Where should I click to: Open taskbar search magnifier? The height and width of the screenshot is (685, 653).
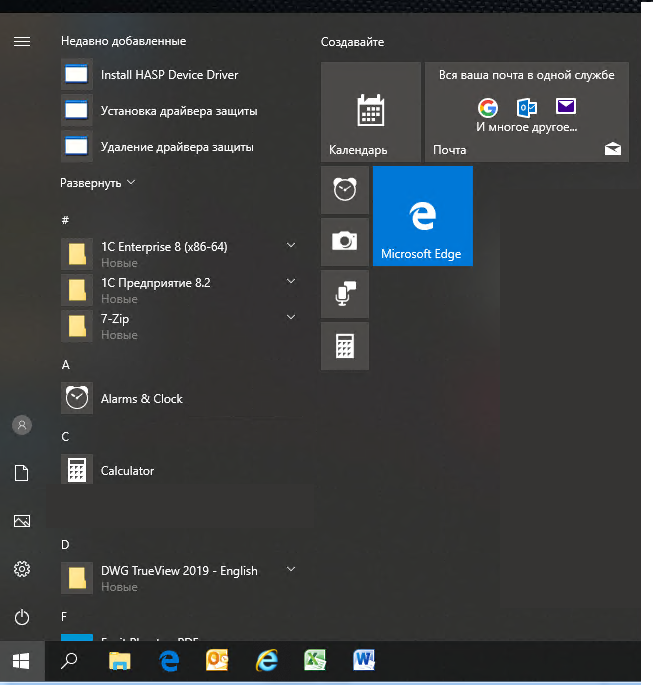(69, 661)
